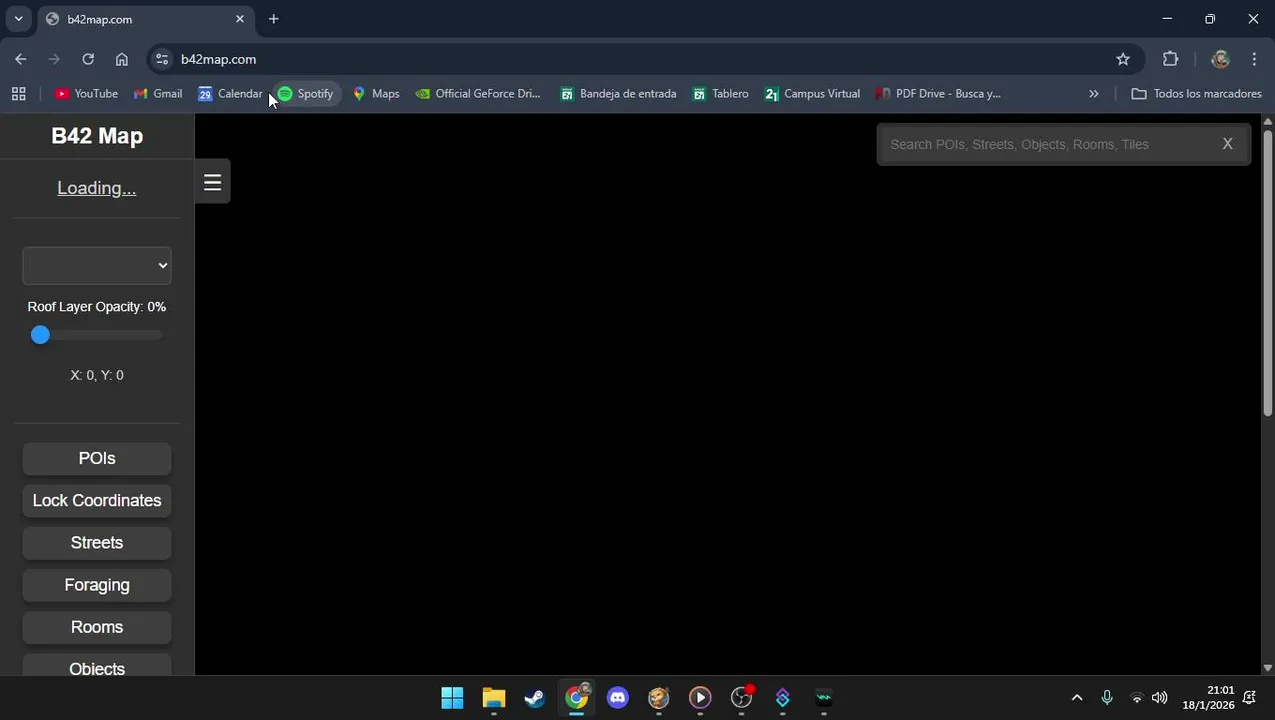Open the Bandeja de entrada bookmark
The width and height of the screenshot is (1275, 720).
tap(618, 93)
